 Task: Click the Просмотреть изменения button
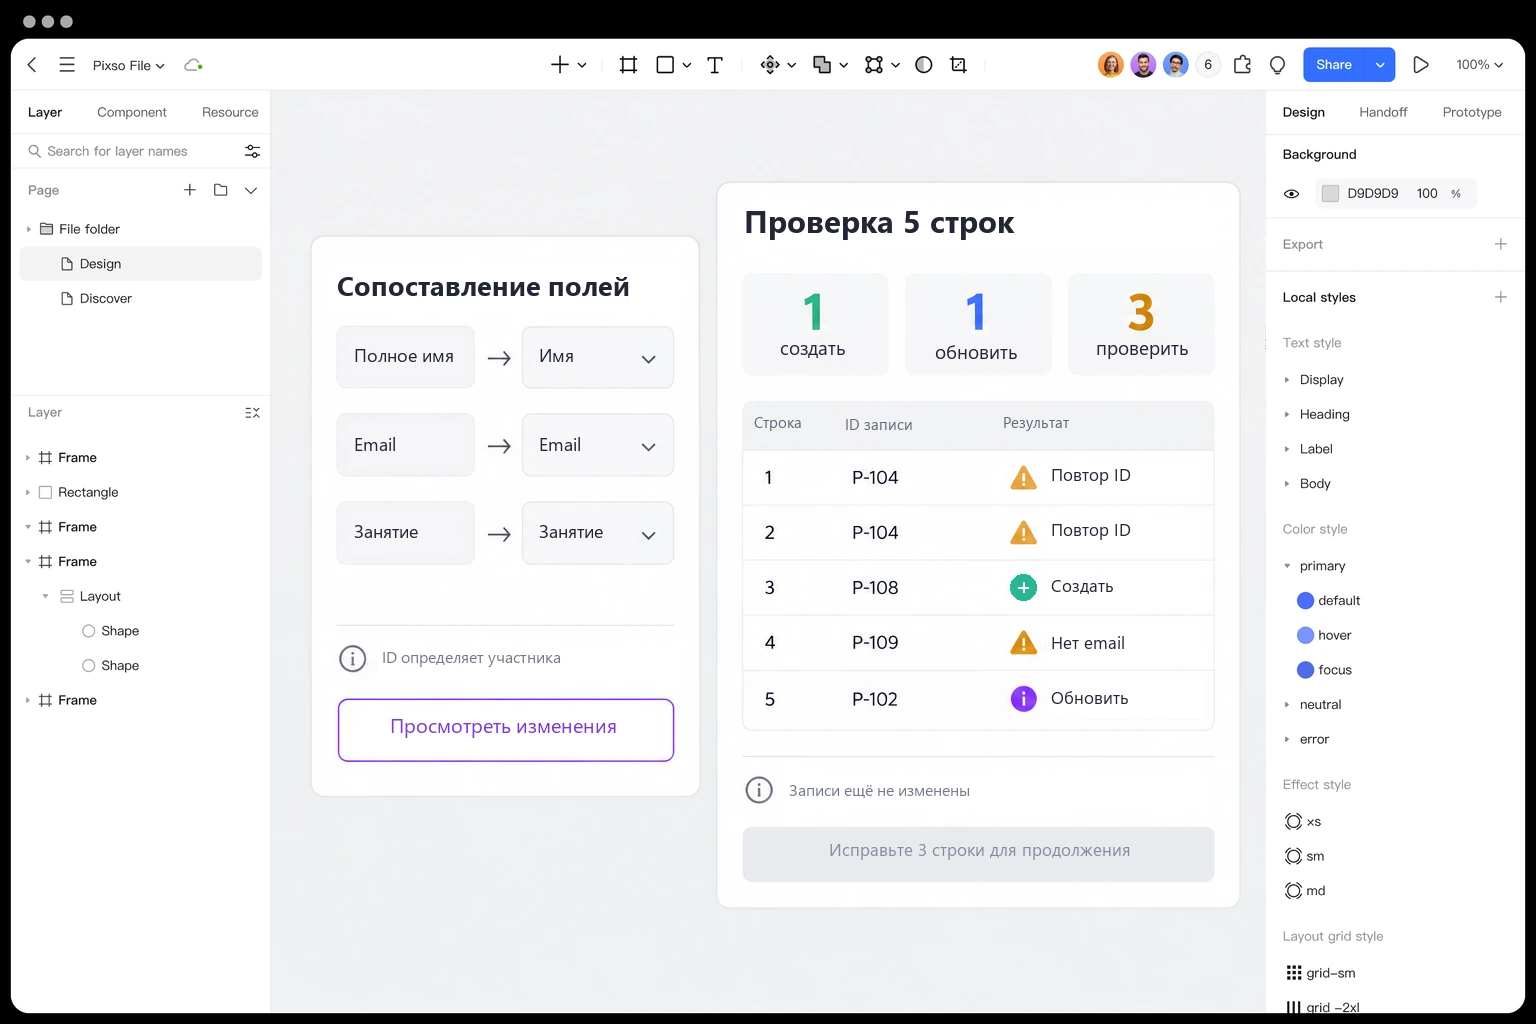click(506, 730)
